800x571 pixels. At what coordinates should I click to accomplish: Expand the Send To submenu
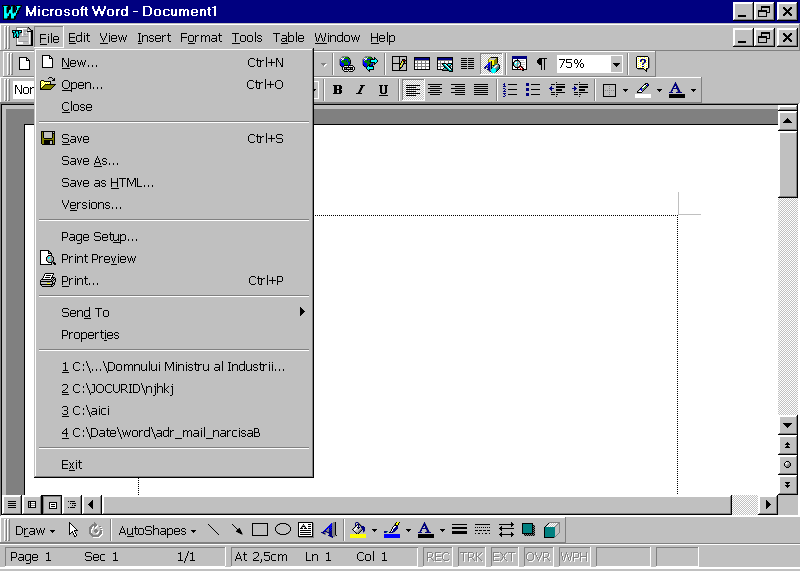pos(174,312)
